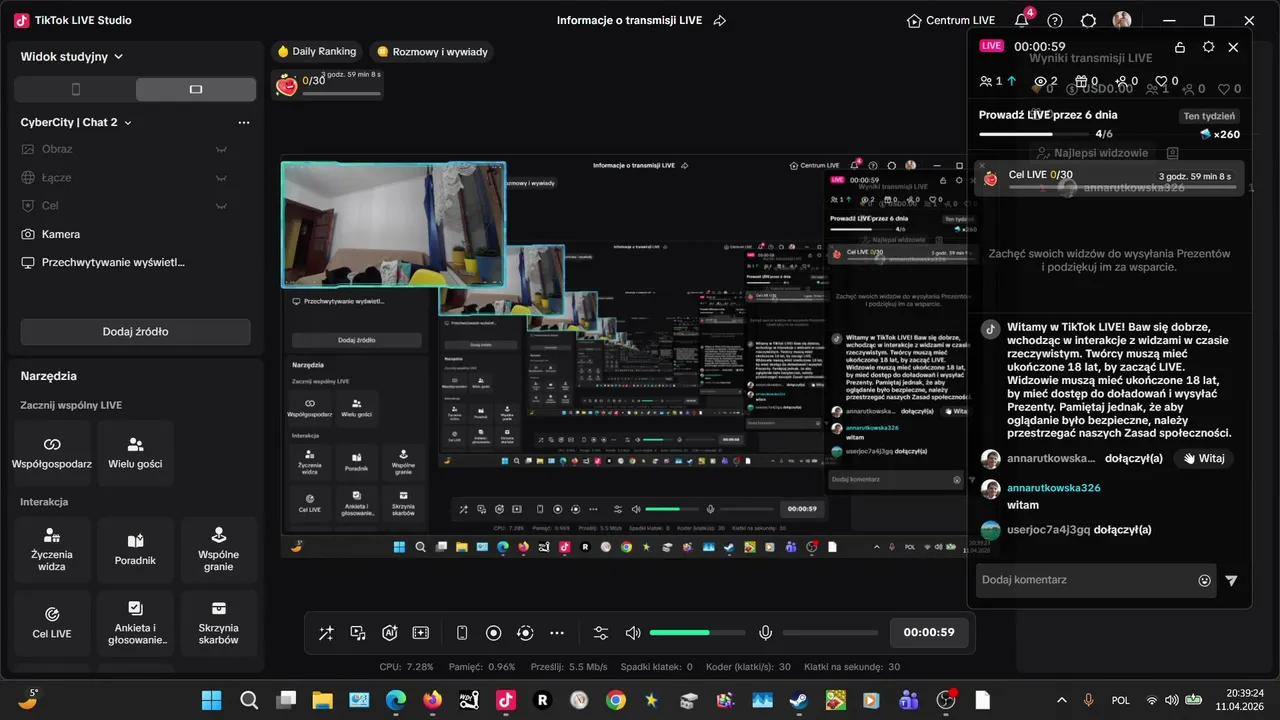Send the comment with the arrow icon

pyautogui.click(x=1231, y=580)
